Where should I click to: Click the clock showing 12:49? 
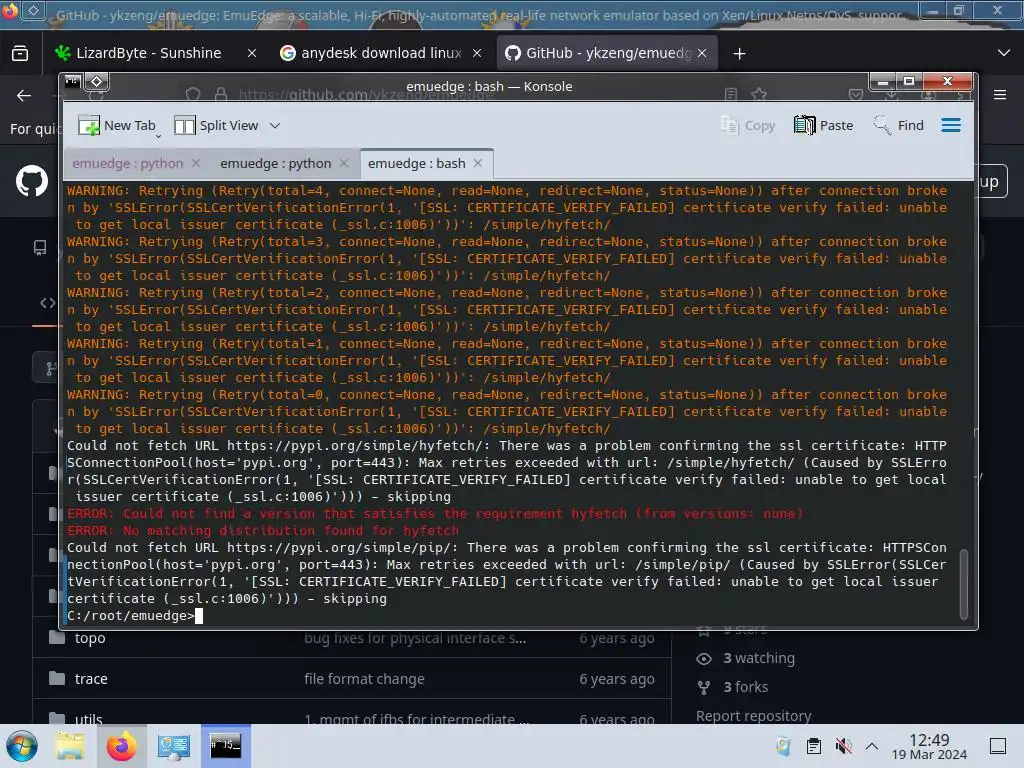coord(929,746)
